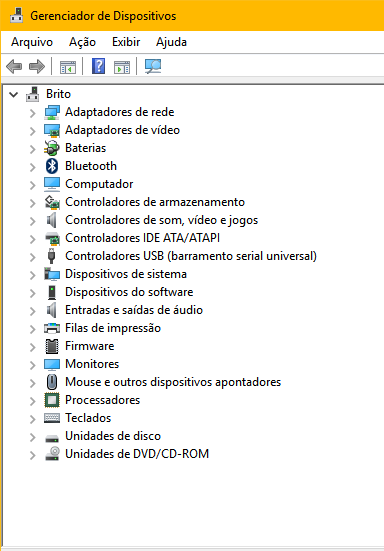This screenshot has width=384, height=551.
Task: Click the Bluetooth category icon
Action: 52,166
